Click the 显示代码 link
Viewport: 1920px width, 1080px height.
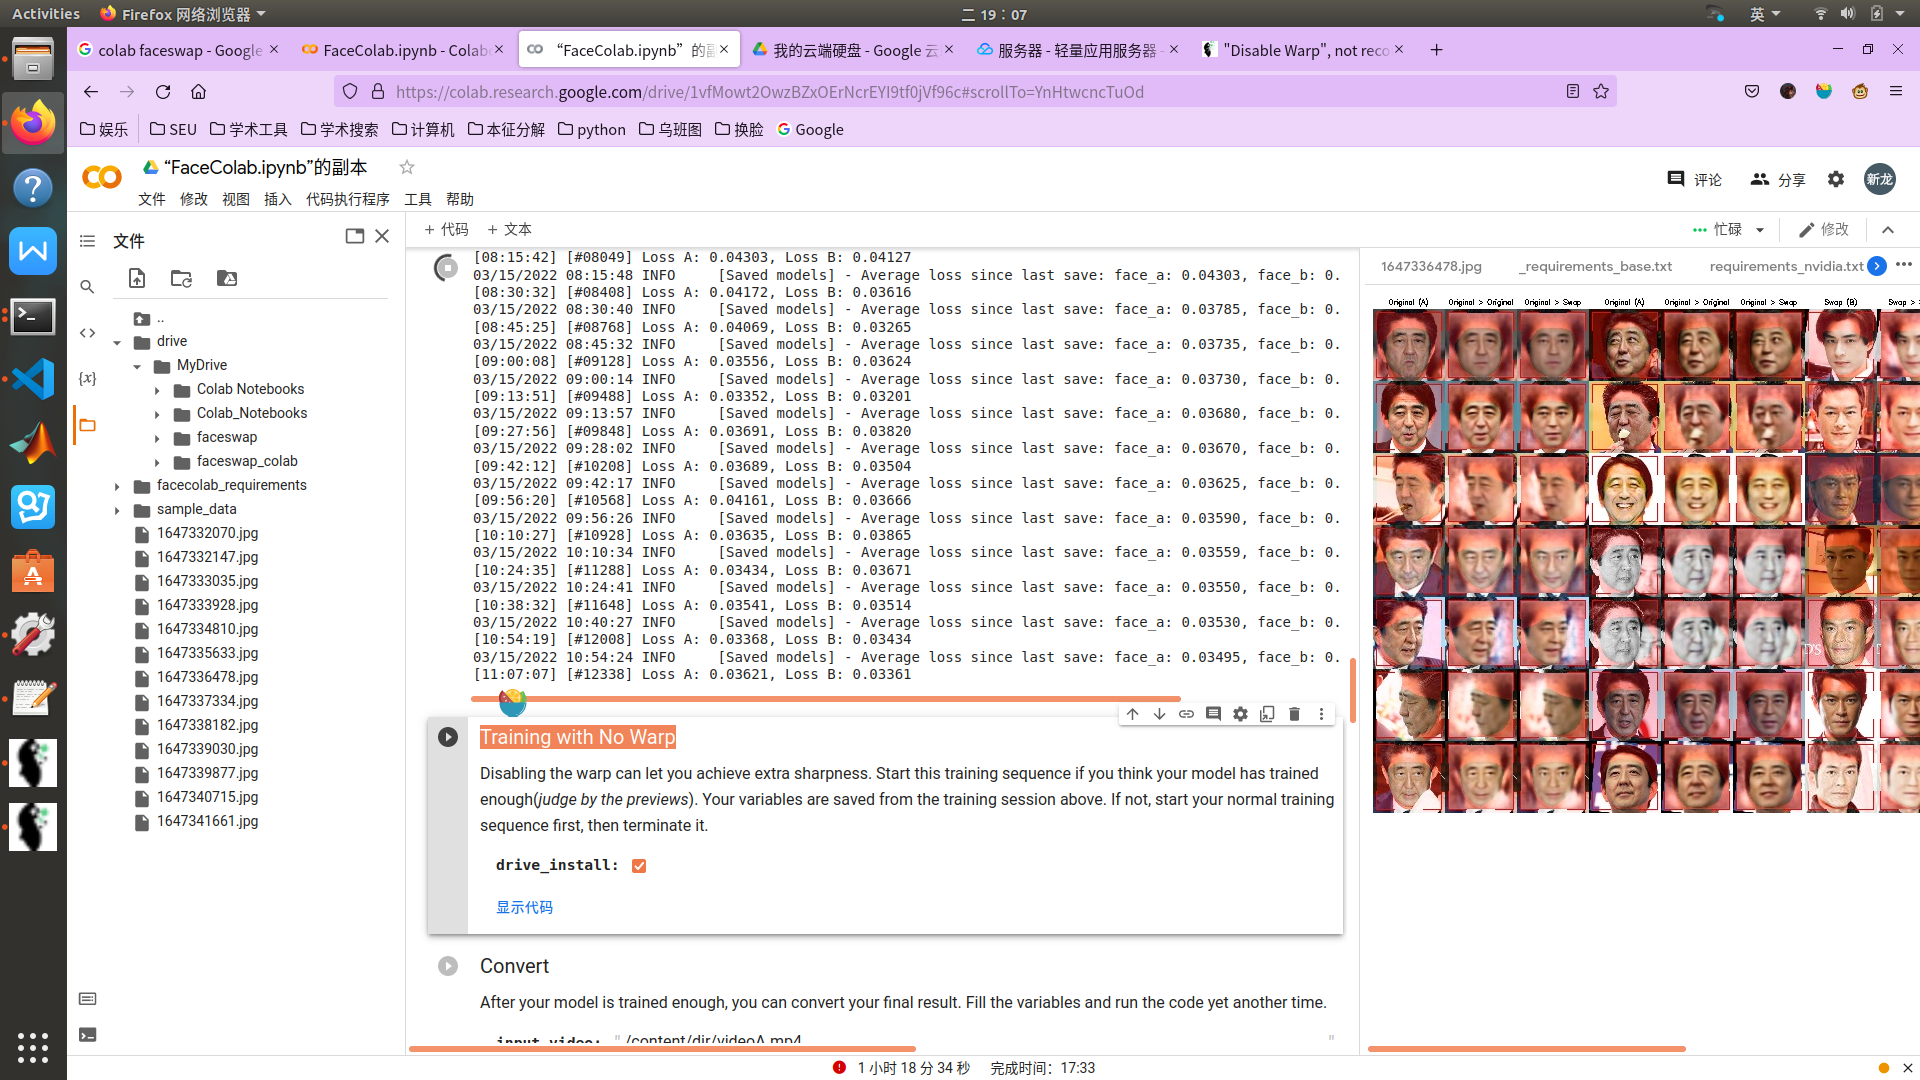[x=524, y=907]
